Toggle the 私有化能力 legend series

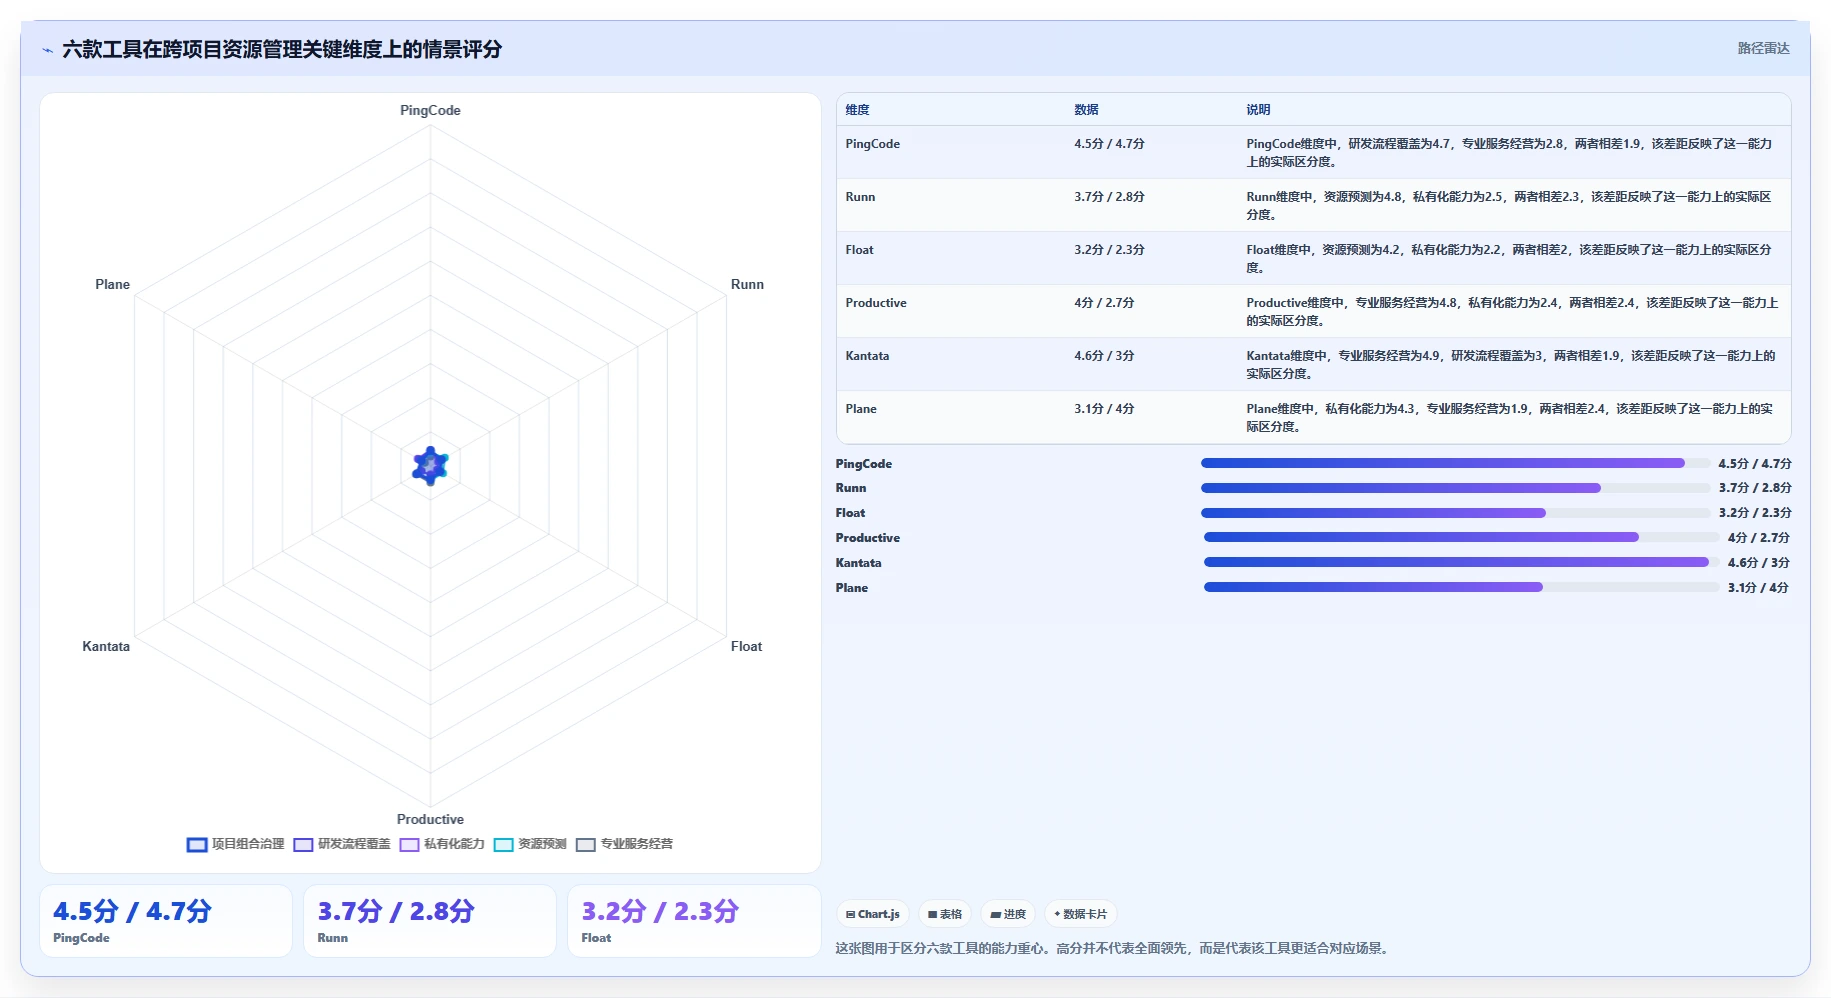(x=442, y=844)
